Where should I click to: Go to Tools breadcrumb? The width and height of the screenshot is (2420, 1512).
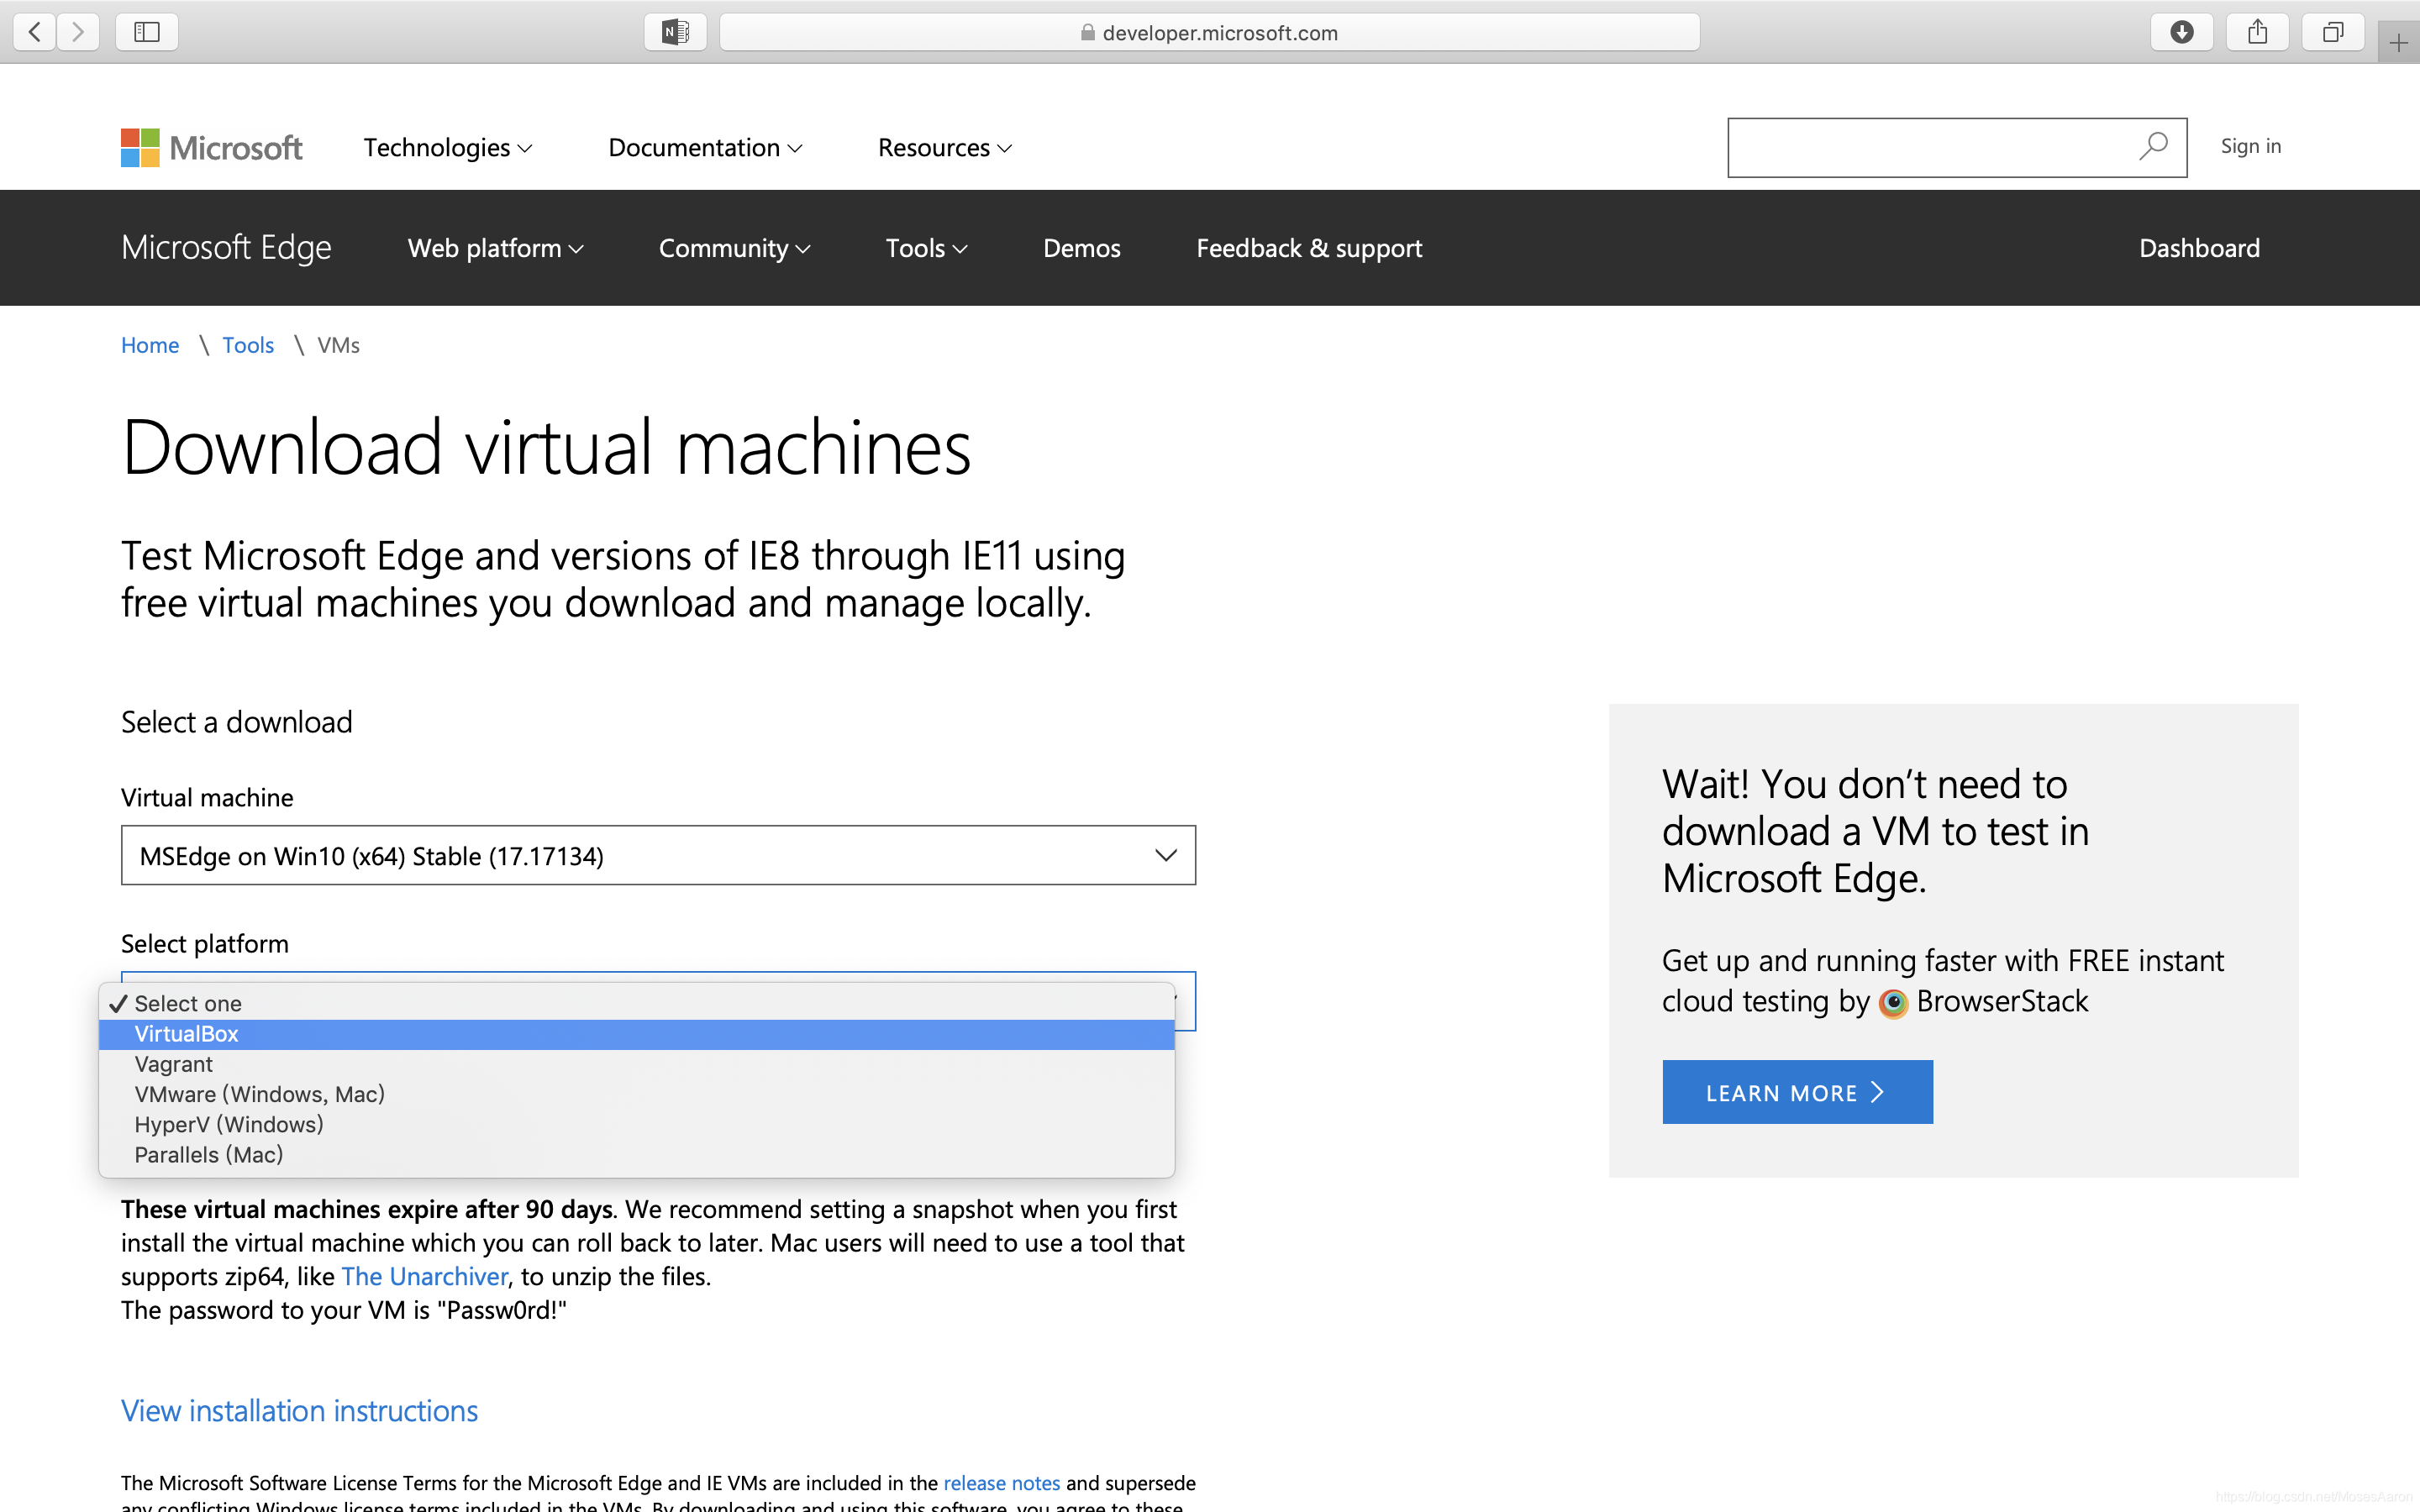248,345
